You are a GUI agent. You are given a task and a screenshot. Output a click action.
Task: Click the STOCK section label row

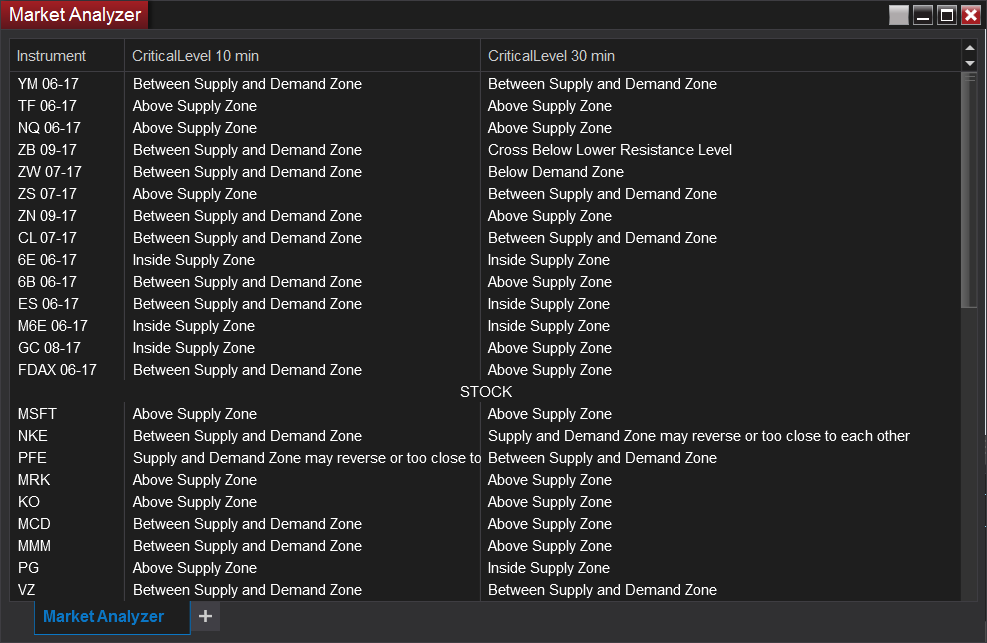pos(486,392)
